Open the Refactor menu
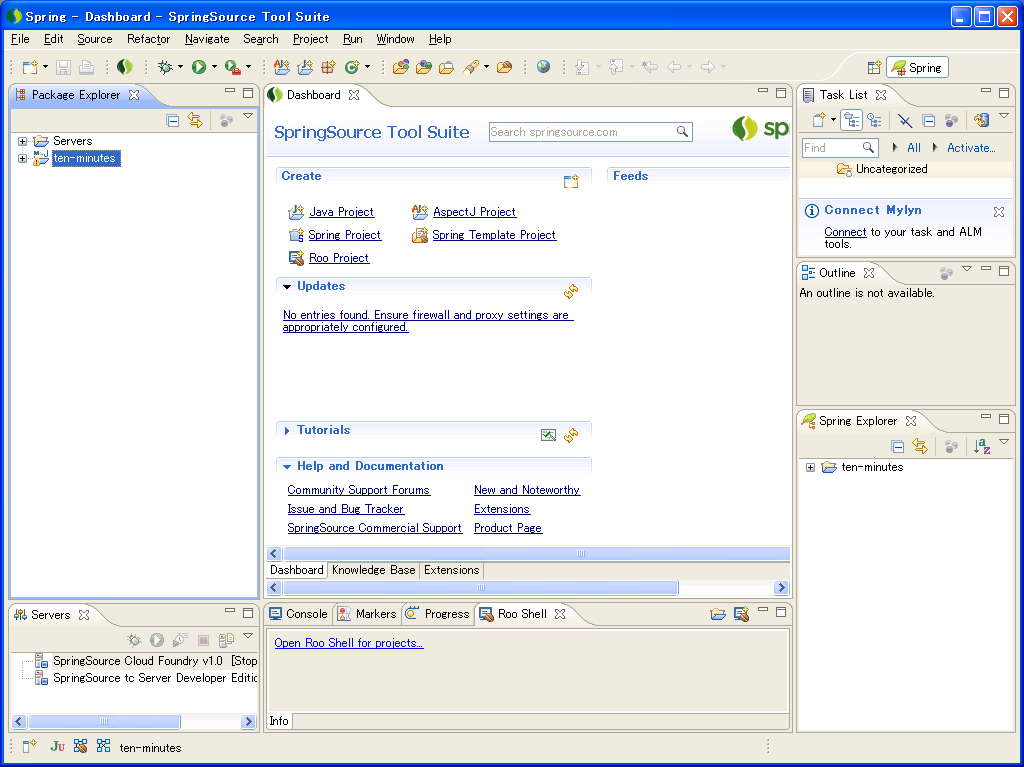Screen dimensions: 1024x767 pos(148,39)
